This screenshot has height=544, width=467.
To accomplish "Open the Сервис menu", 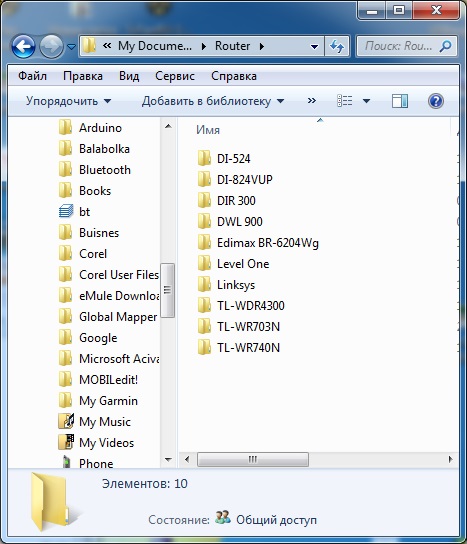I will (175, 76).
